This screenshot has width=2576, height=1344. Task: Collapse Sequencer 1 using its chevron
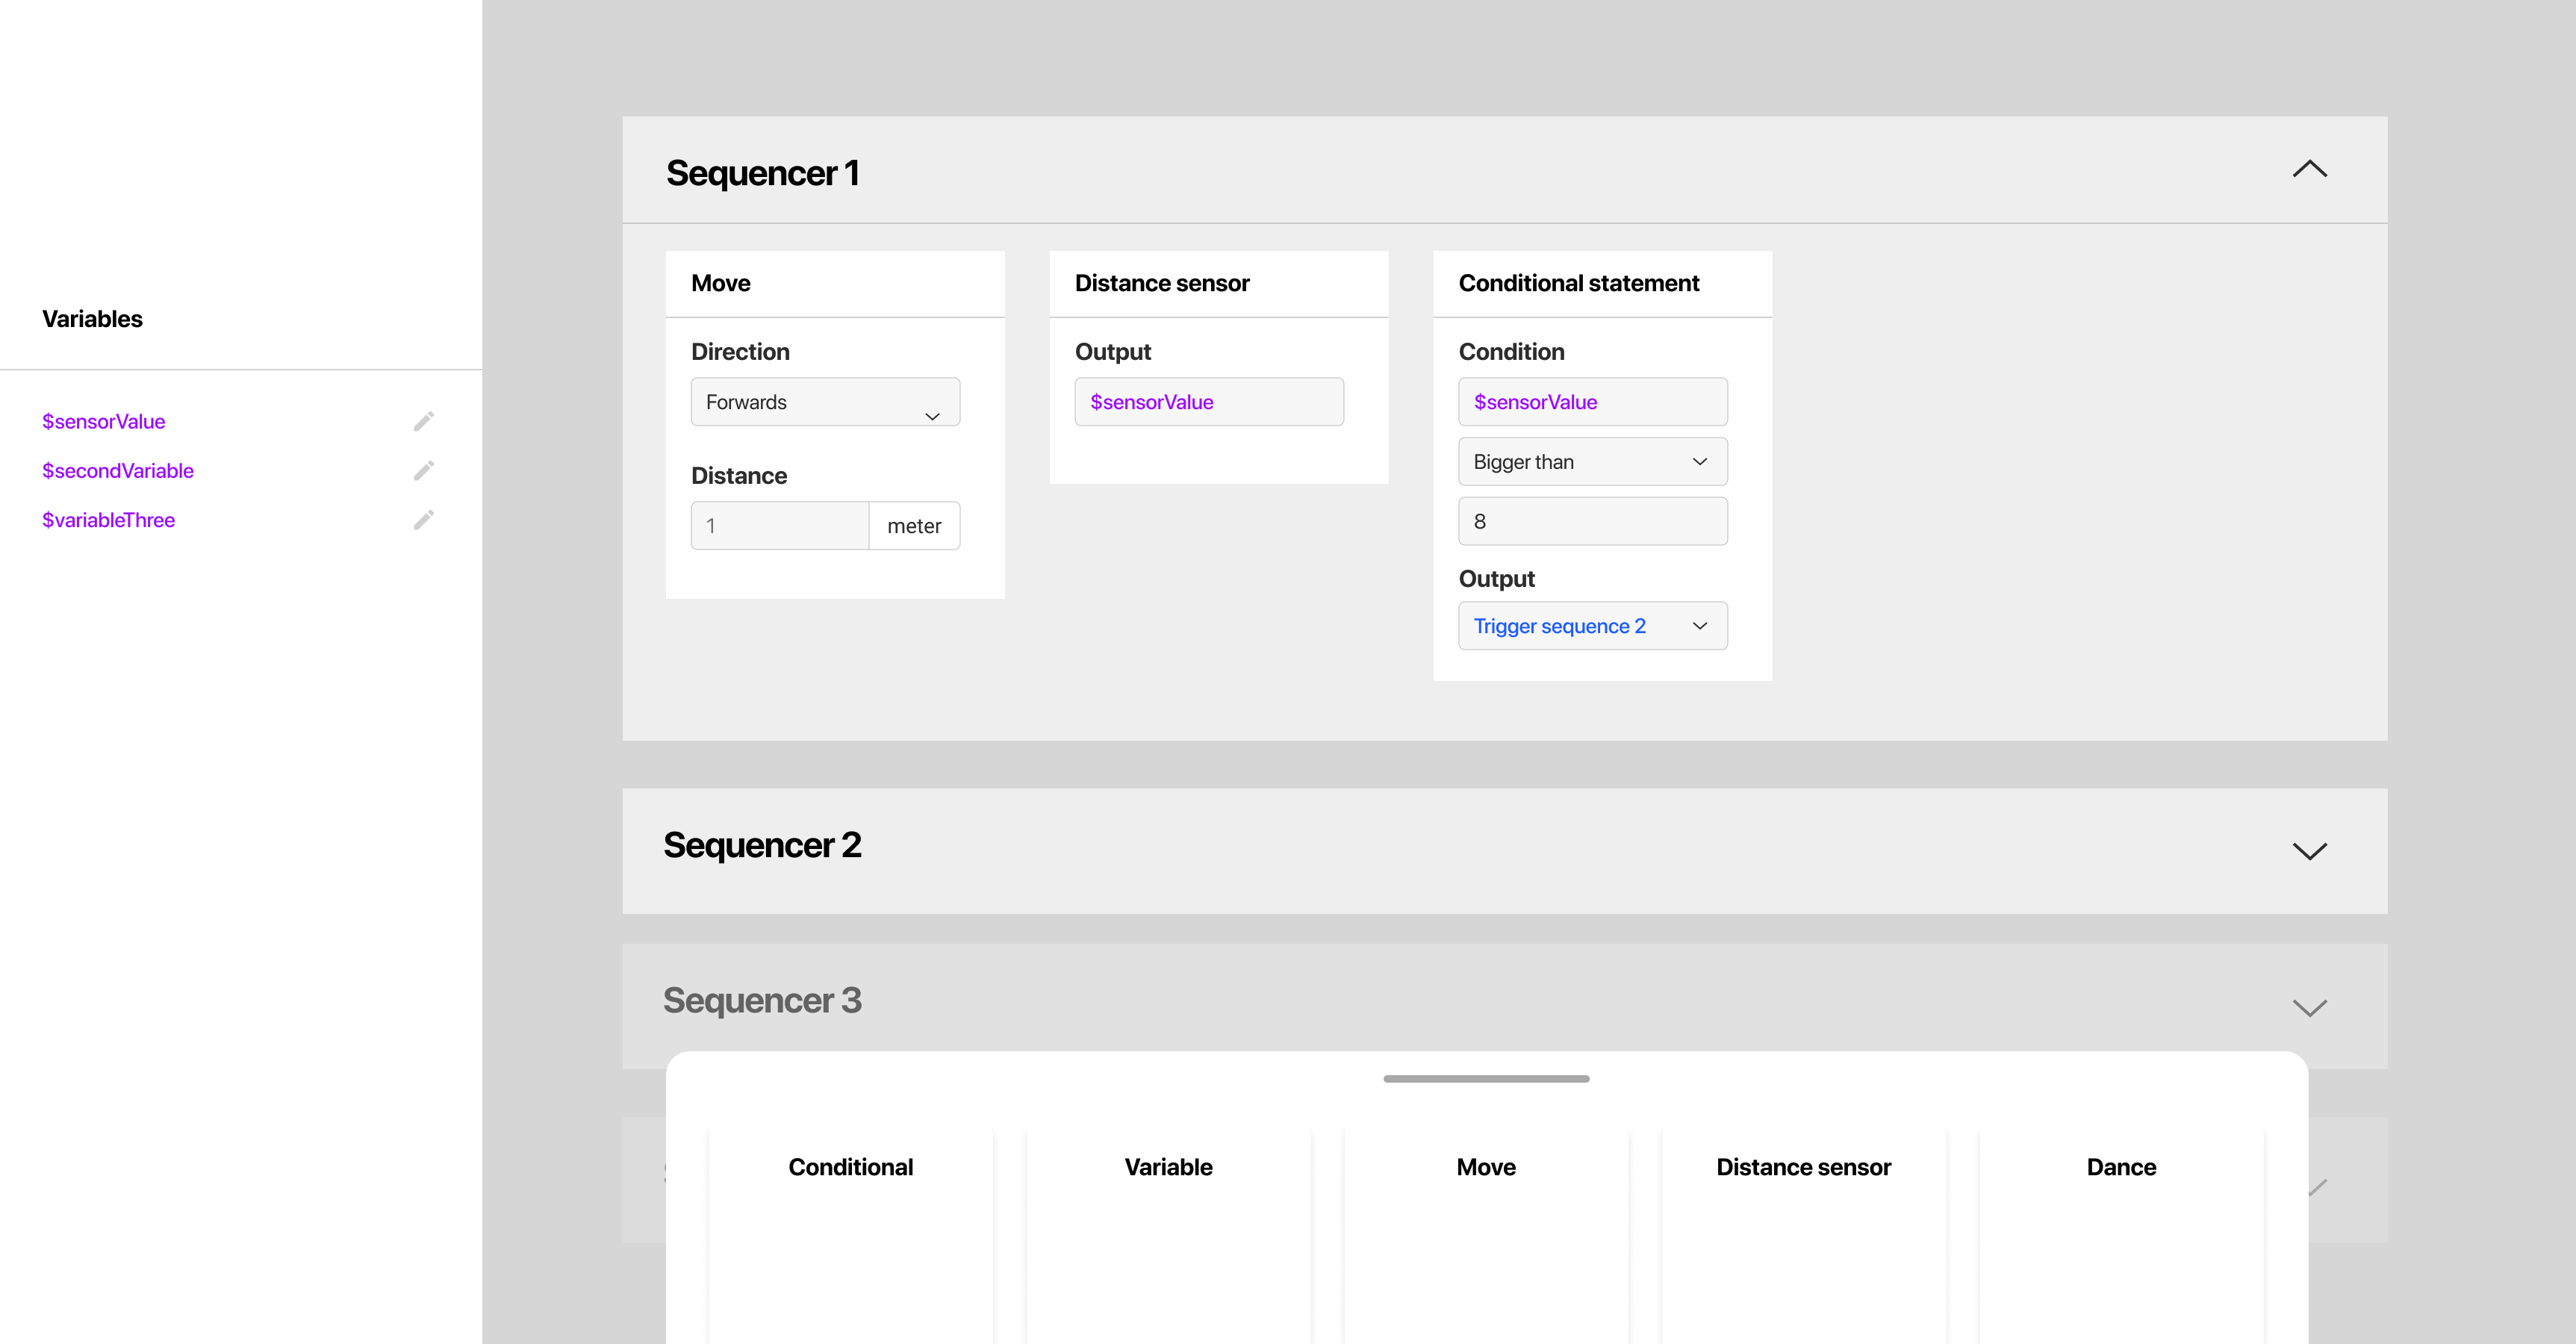click(x=2309, y=169)
